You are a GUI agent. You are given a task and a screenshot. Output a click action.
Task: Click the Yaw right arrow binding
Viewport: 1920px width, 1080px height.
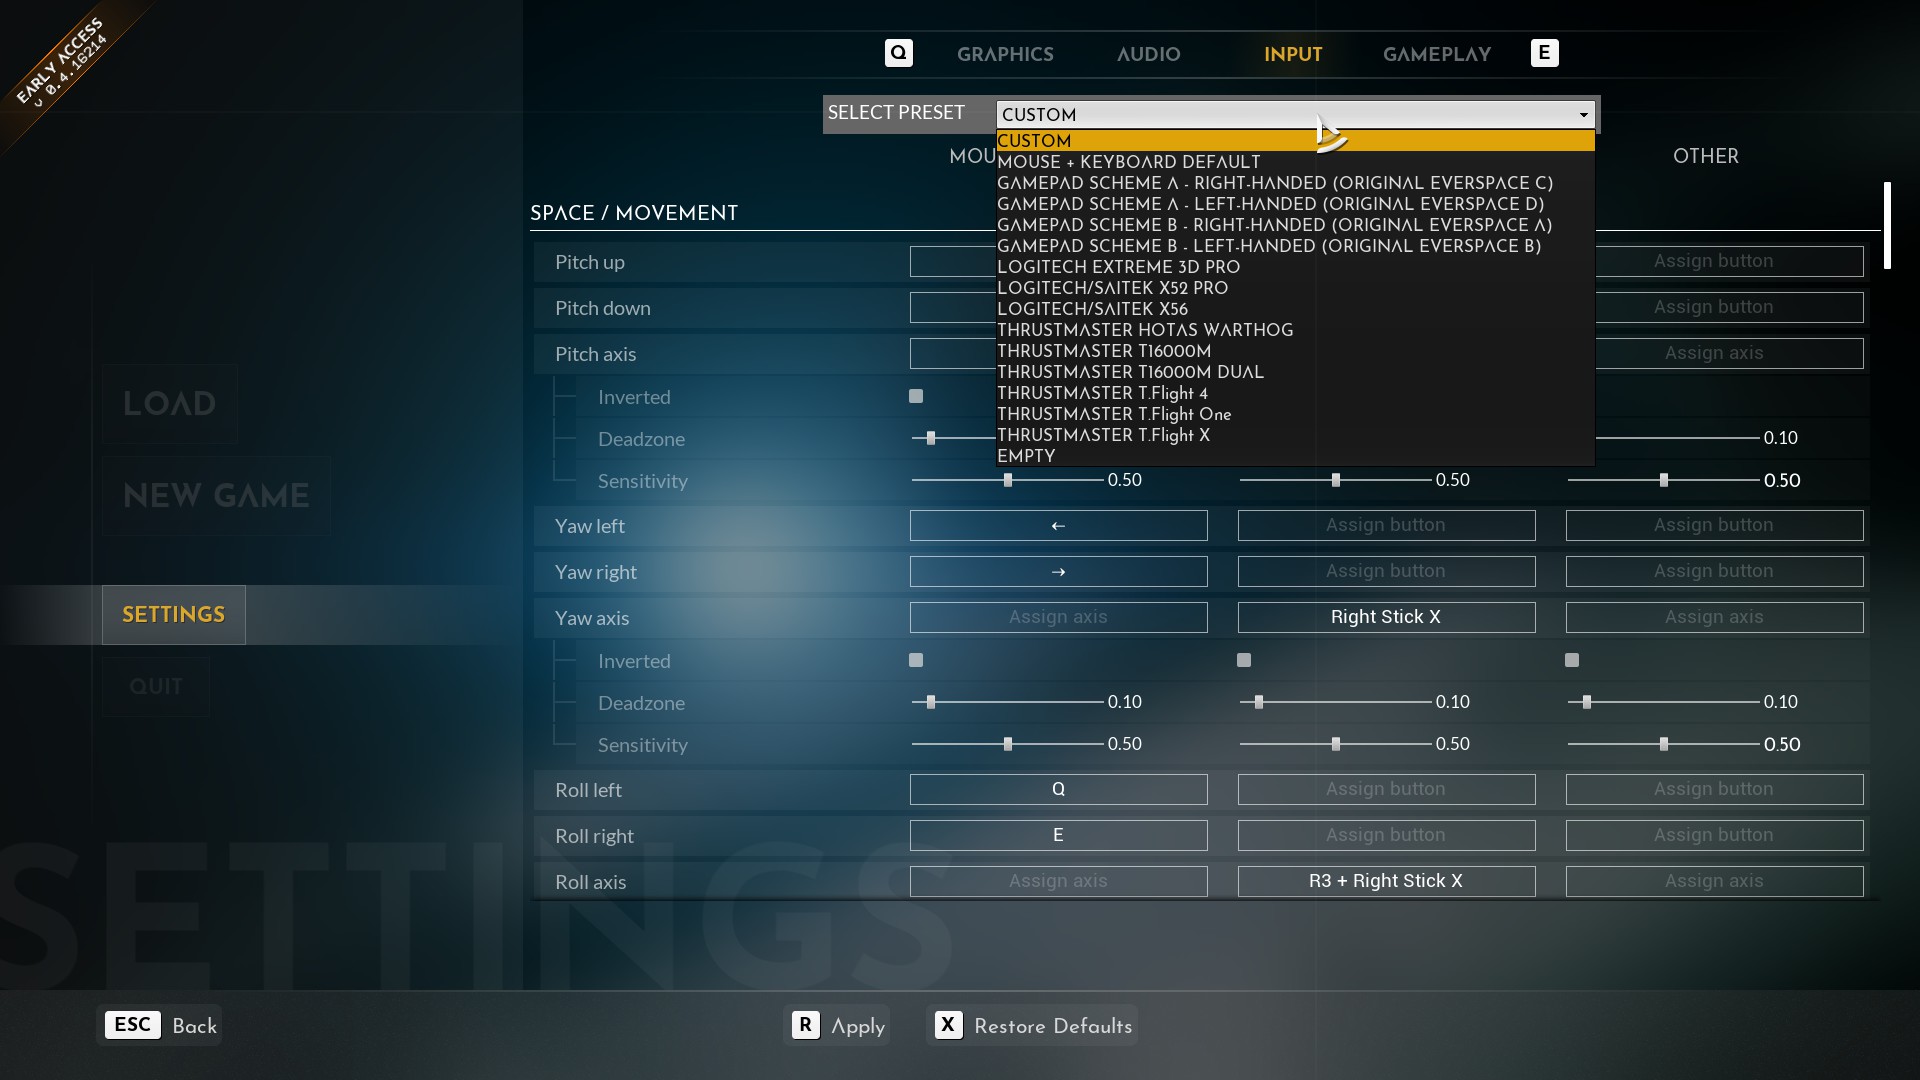[1058, 572]
